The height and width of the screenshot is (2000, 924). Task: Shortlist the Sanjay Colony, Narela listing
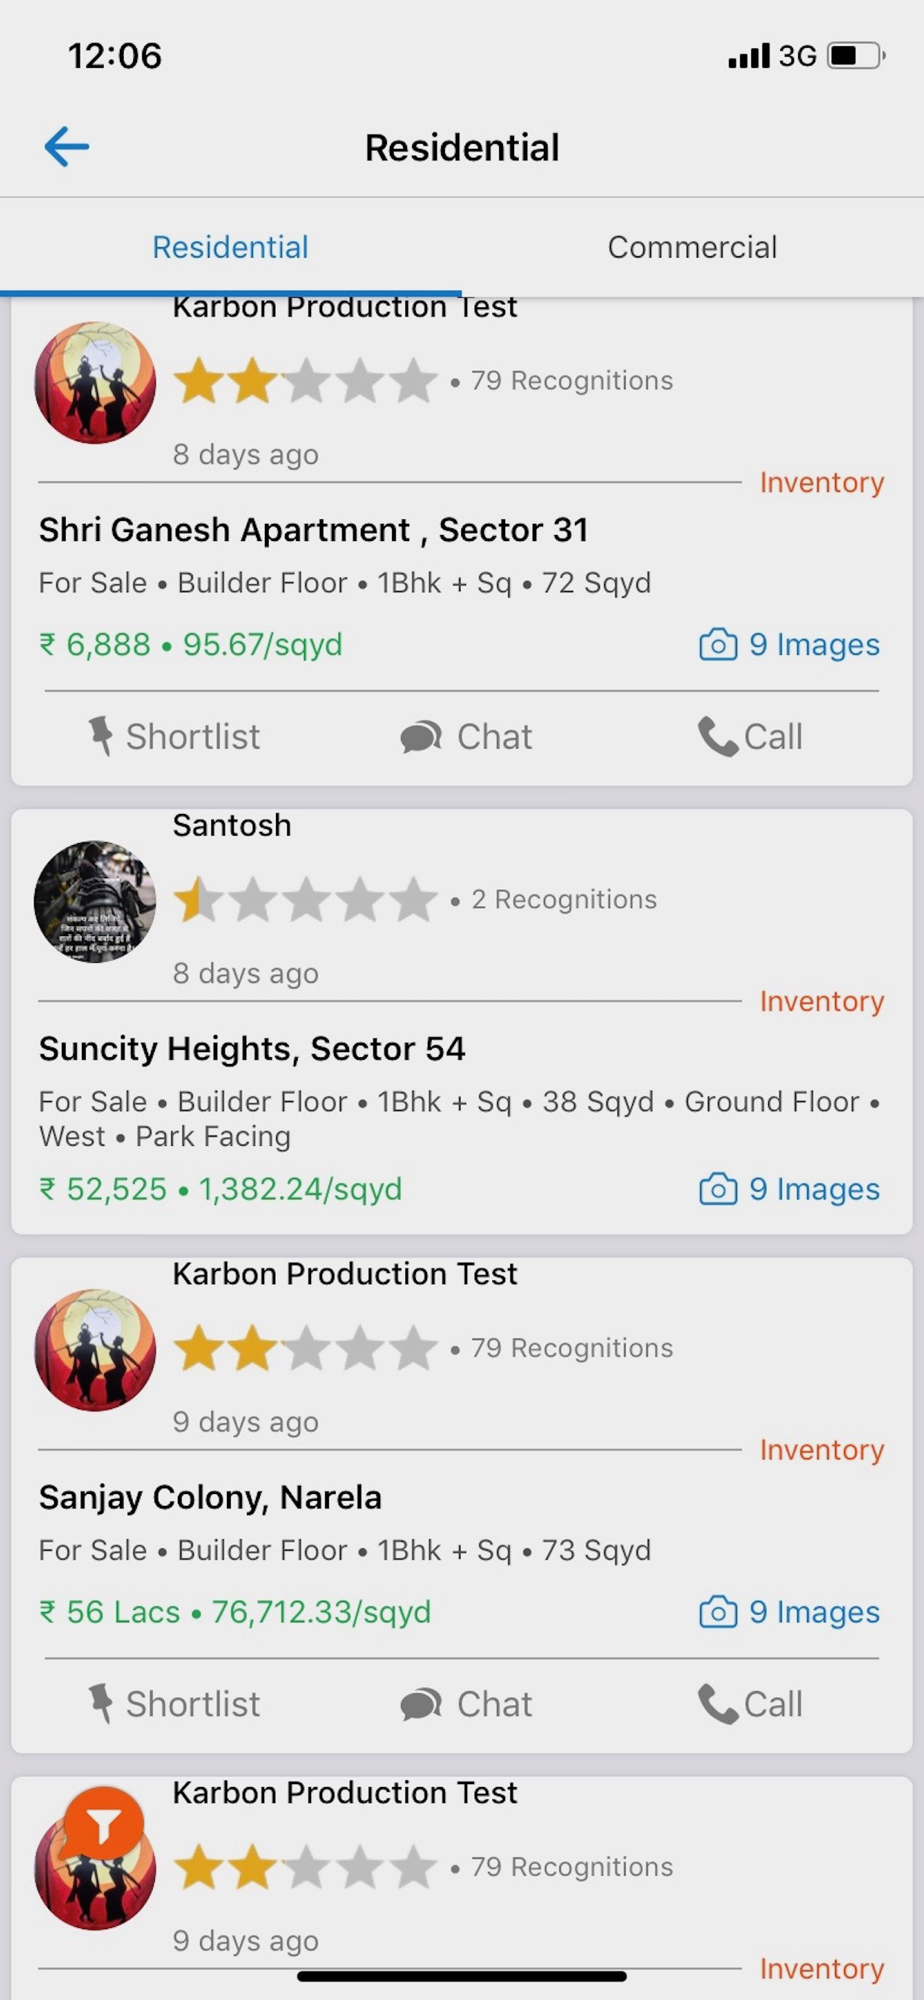[174, 1704]
